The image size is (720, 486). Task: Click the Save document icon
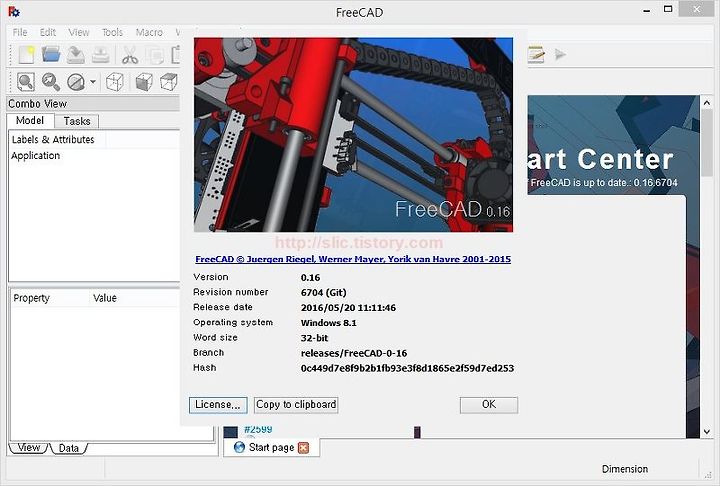(x=76, y=55)
